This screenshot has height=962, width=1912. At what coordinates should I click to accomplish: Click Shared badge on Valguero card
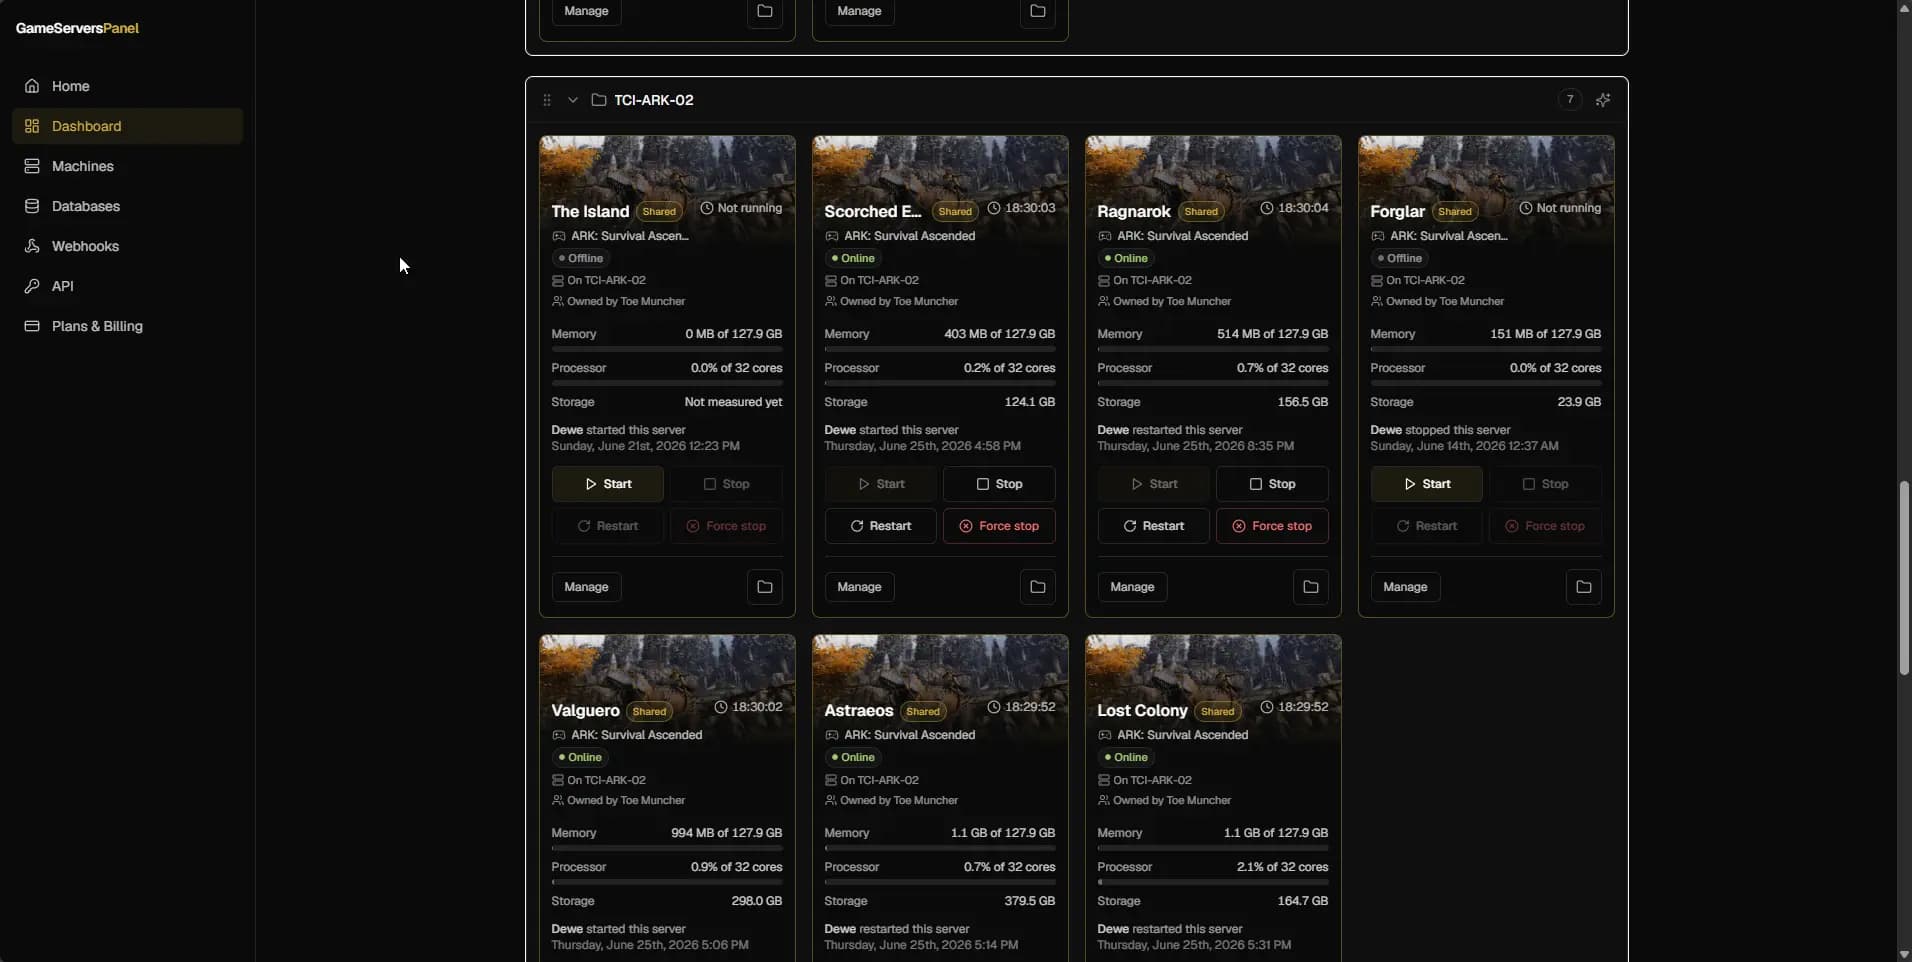[650, 712]
